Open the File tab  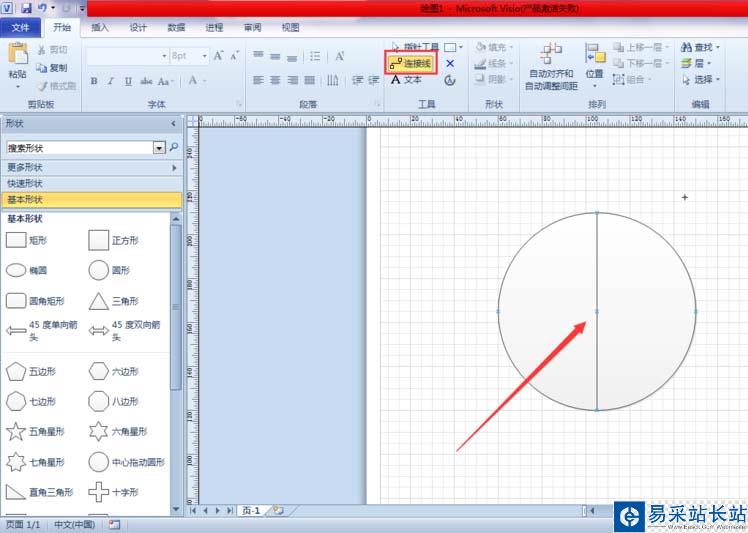(20, 27)
